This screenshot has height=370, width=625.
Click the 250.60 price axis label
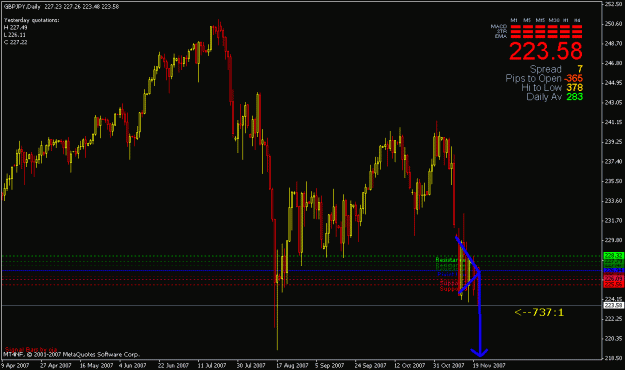click(613, 24)
